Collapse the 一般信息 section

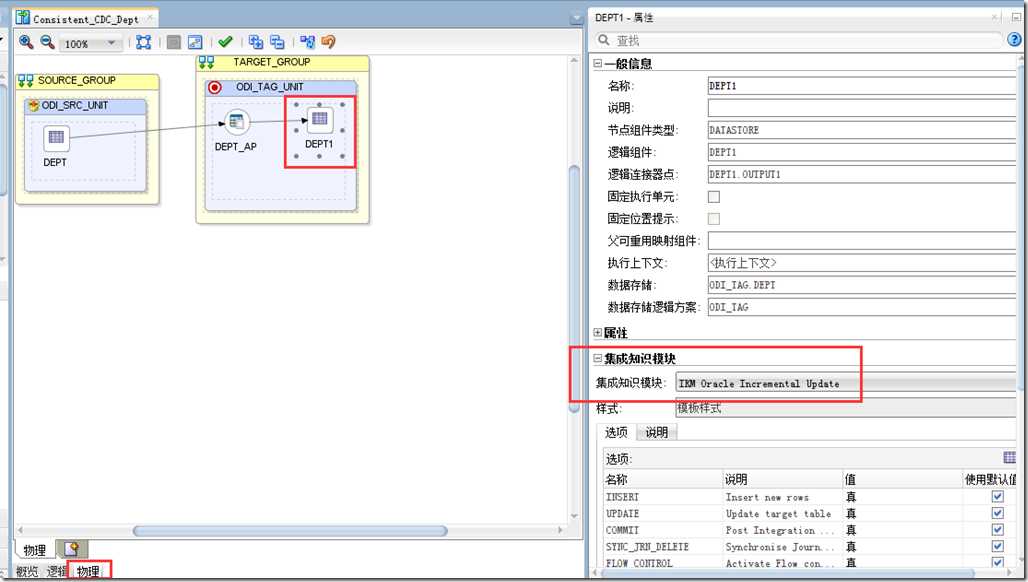point(597,64)
